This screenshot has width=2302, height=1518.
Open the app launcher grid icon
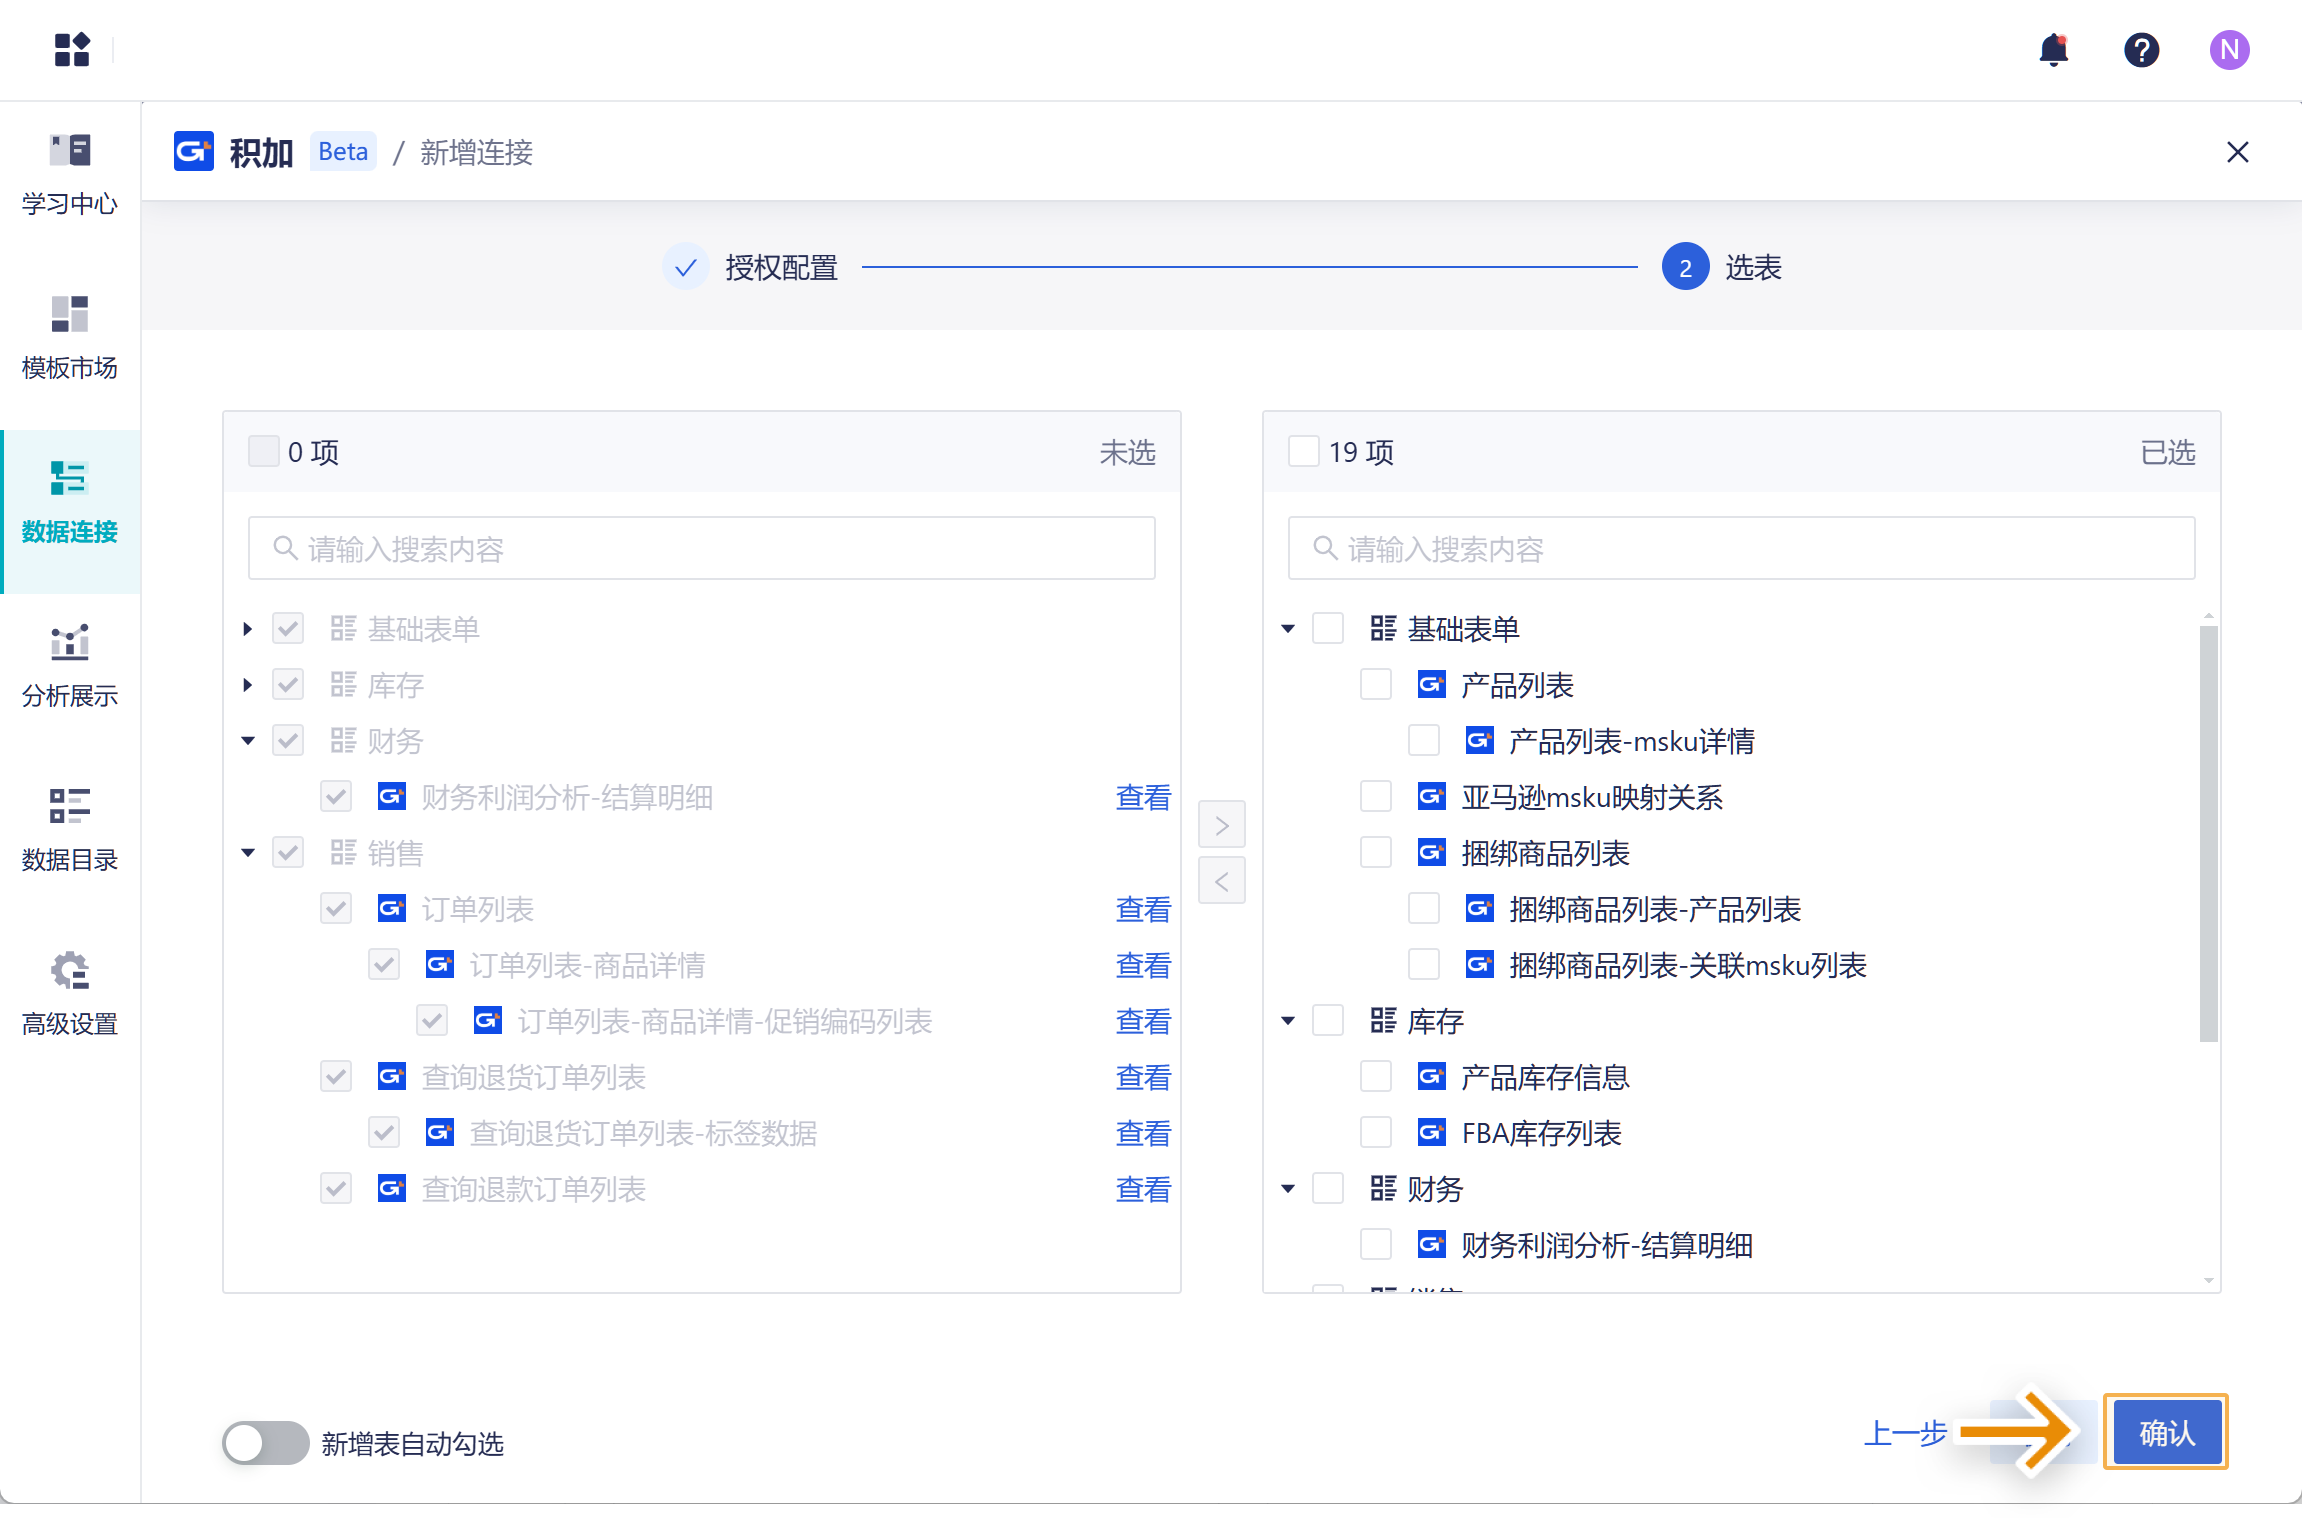pyautogui.click(x=72, y=50)
